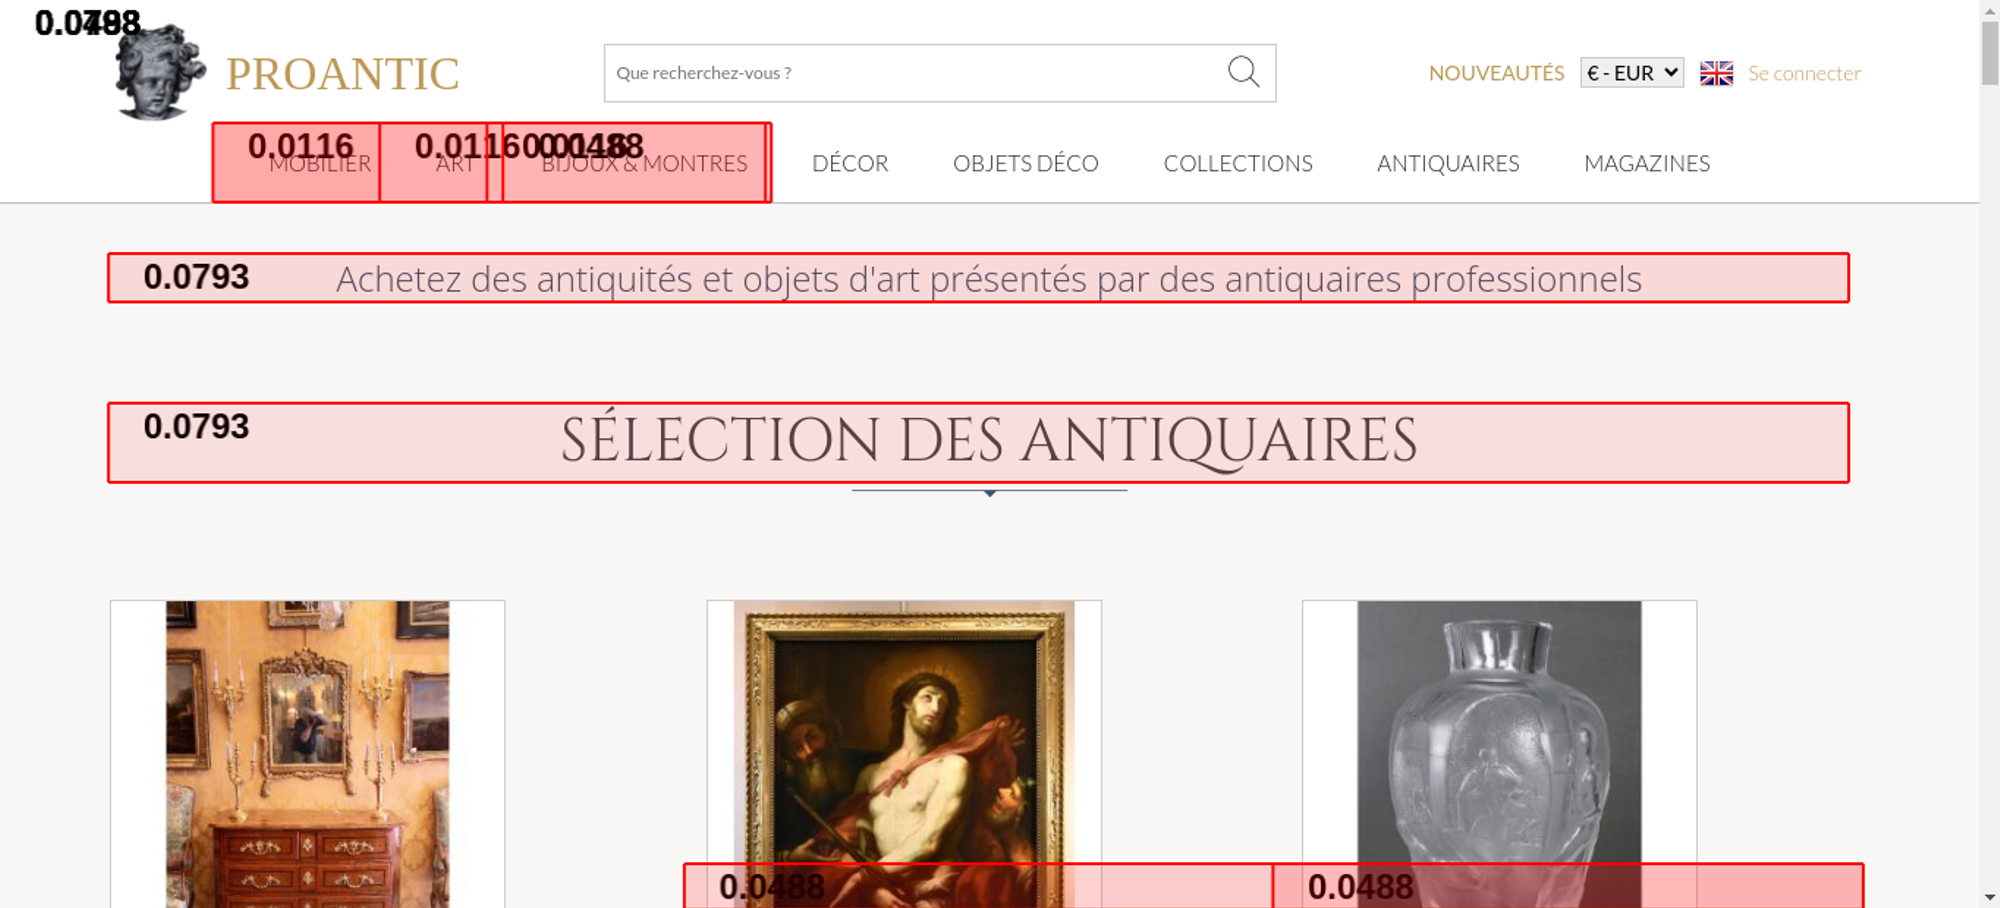
Task: Click the magnifying glass search icon
Action: click(1243, 72)
